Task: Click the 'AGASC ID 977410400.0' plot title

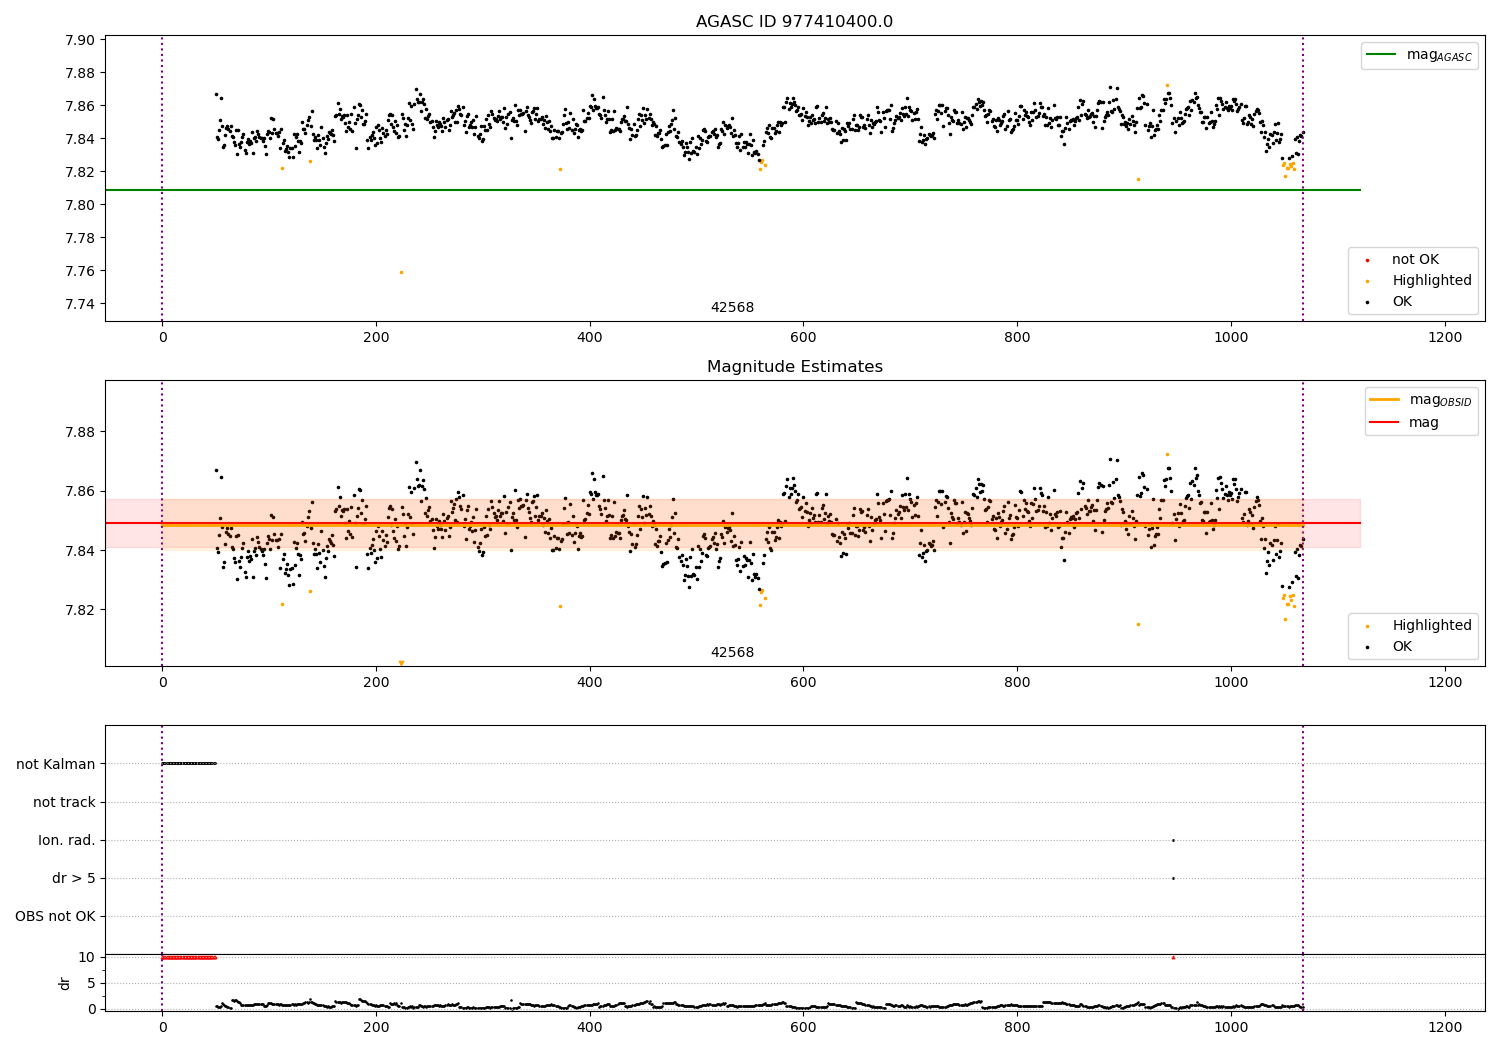Action: click(x=794, y=22)
